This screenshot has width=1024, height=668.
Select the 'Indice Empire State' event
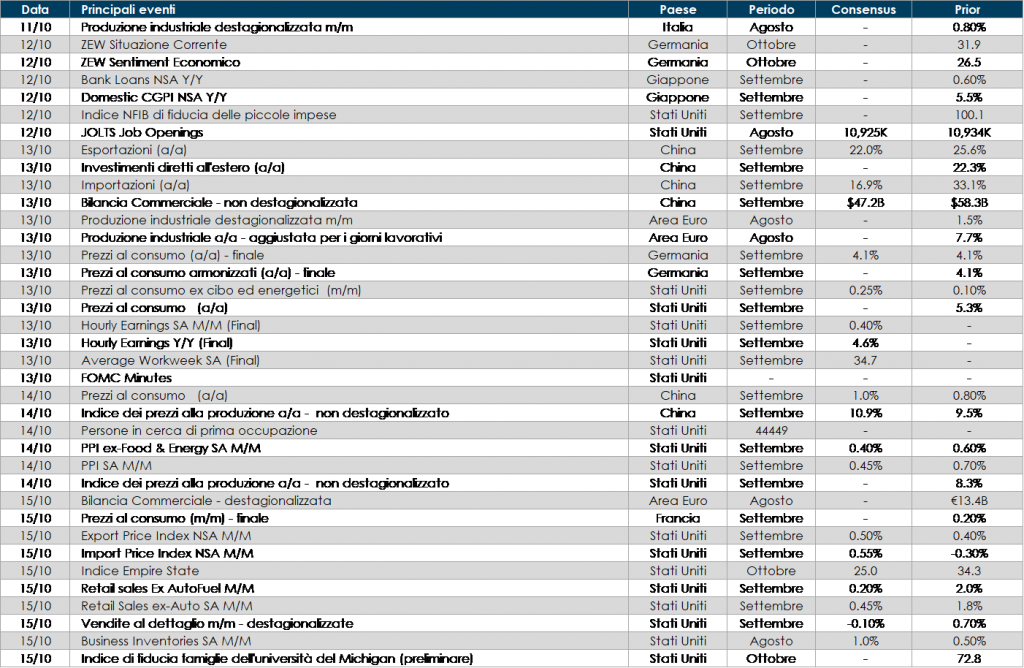[x=139, y=571]
